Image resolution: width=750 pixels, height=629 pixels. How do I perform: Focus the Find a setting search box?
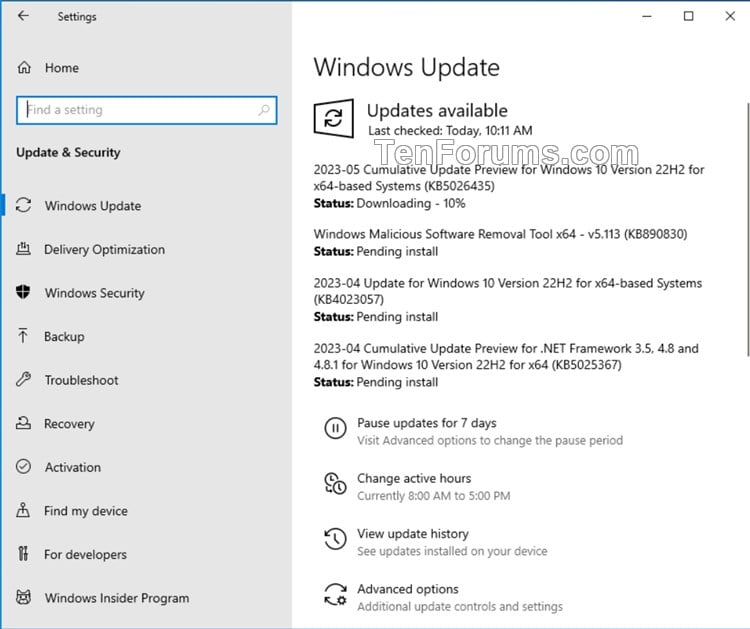coord(146,110)
